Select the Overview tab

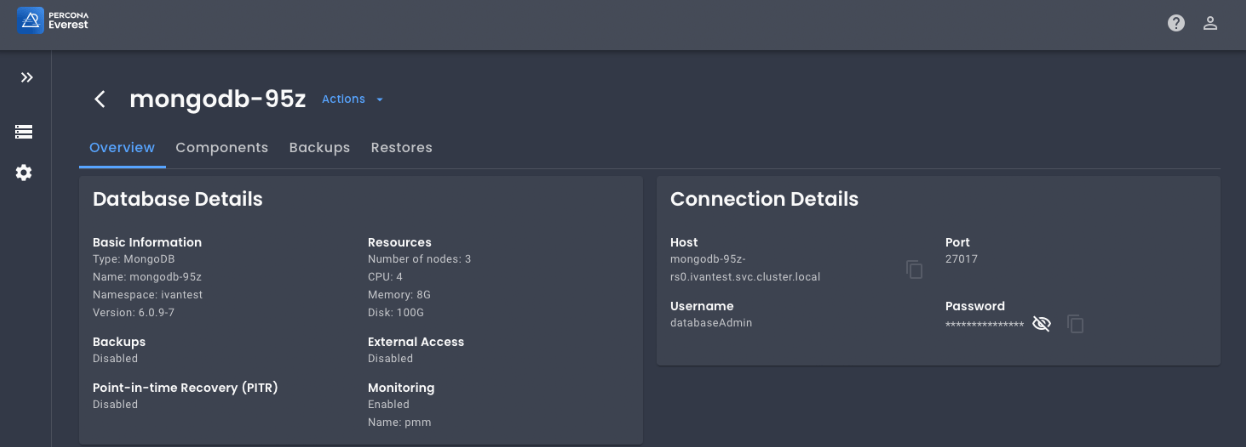pyautogui.click(x=122, y=147)
